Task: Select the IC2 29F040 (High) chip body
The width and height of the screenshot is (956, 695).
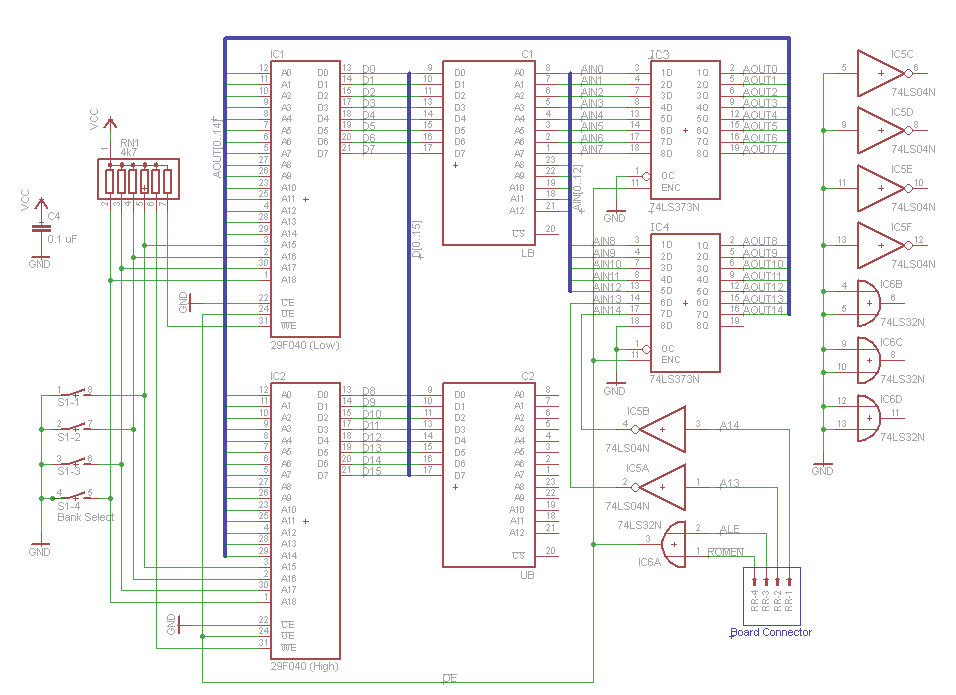Action: 305,522
